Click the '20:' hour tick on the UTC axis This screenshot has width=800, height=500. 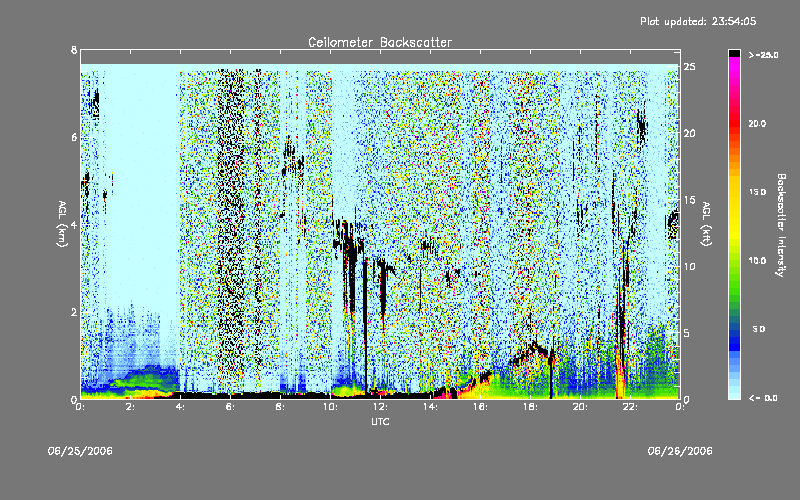pyautogui.click(x=580, y=407)
